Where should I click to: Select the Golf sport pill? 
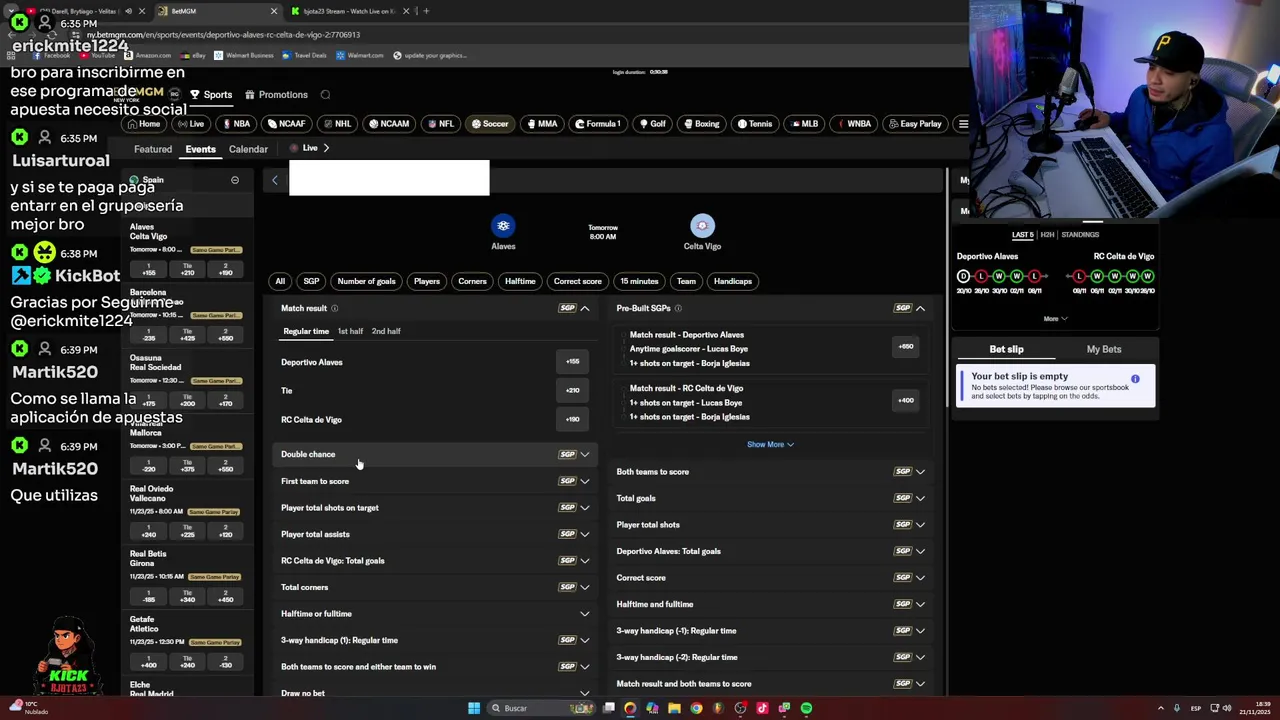coord(652,124)
